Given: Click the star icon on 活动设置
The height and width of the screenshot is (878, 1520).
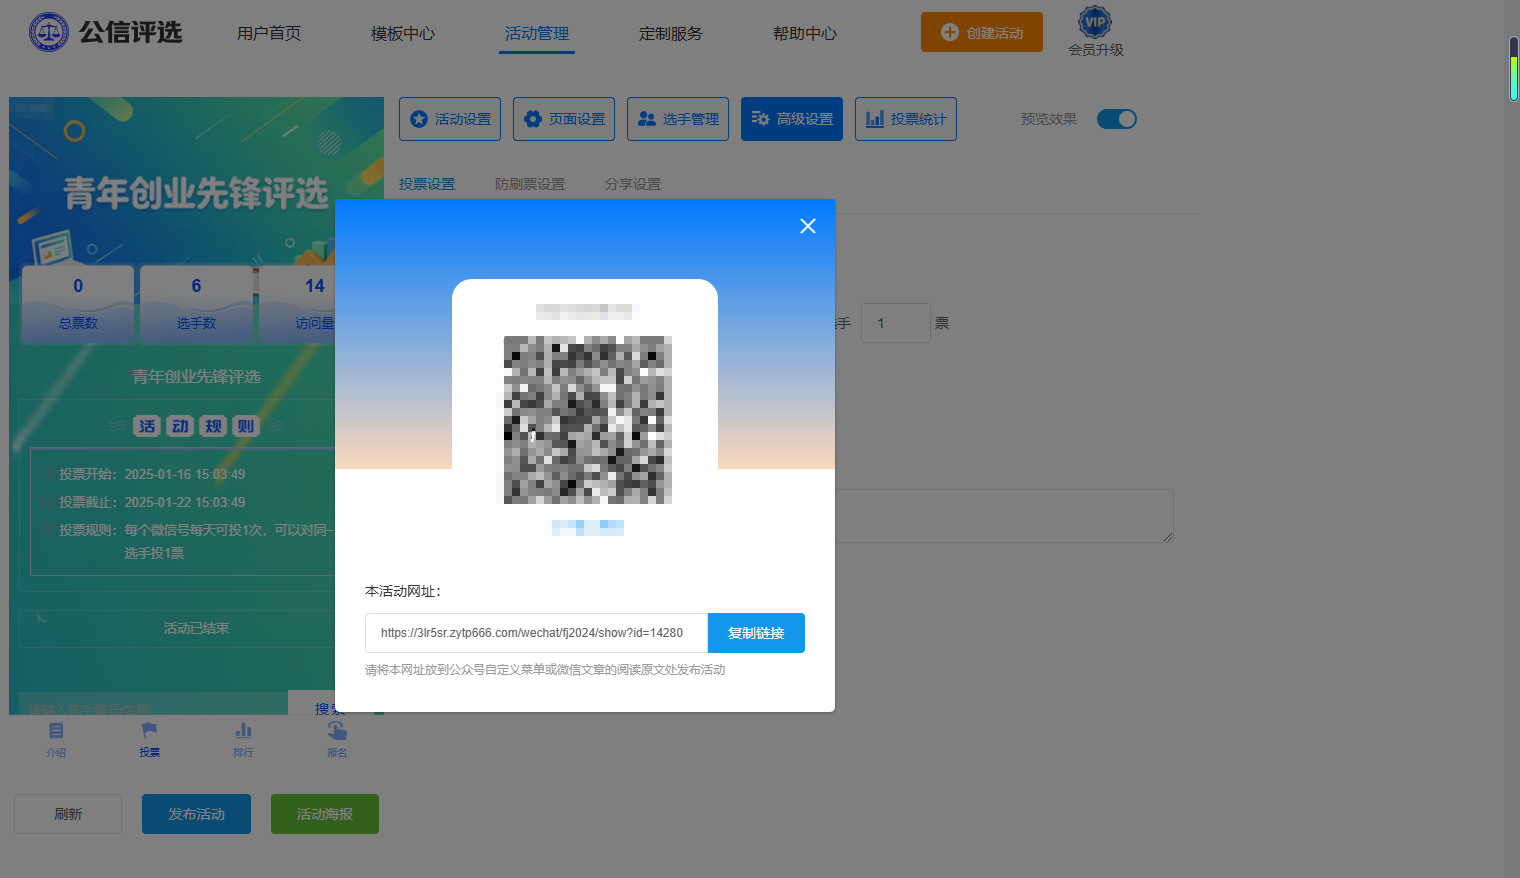Looking at the screenshot, I should coord(419,119).
